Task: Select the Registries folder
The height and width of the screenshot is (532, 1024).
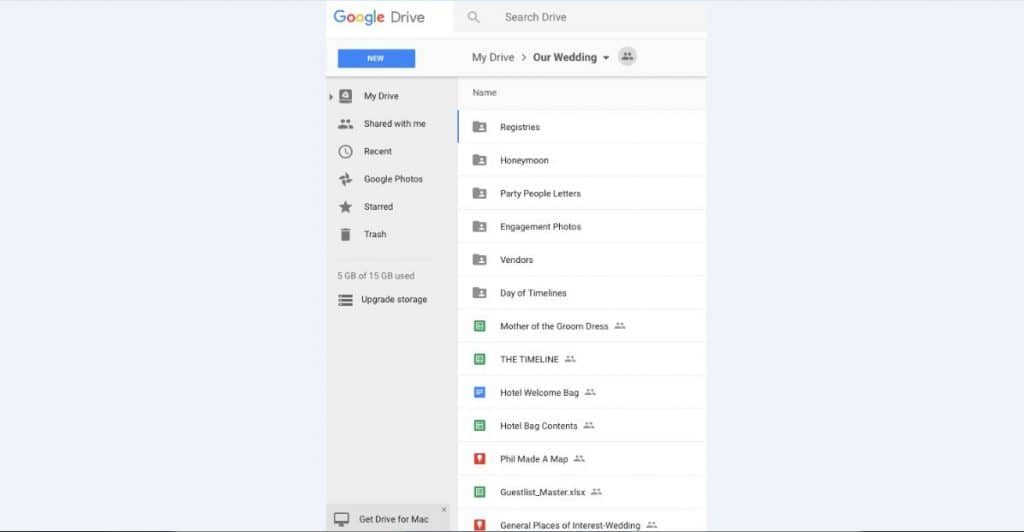Action: click(x=519, y=127)
